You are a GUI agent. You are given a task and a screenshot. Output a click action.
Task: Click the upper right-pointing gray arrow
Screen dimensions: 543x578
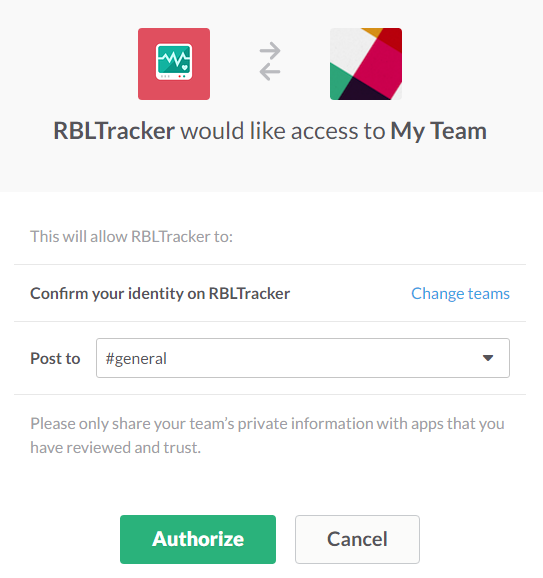(x=270, y=51)
